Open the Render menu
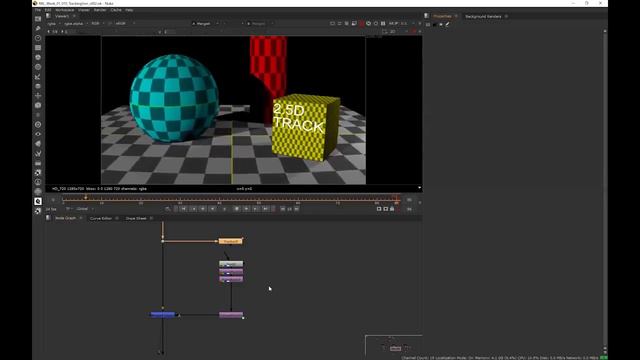The height and width of the screenshot is (360, 640). 100,10
